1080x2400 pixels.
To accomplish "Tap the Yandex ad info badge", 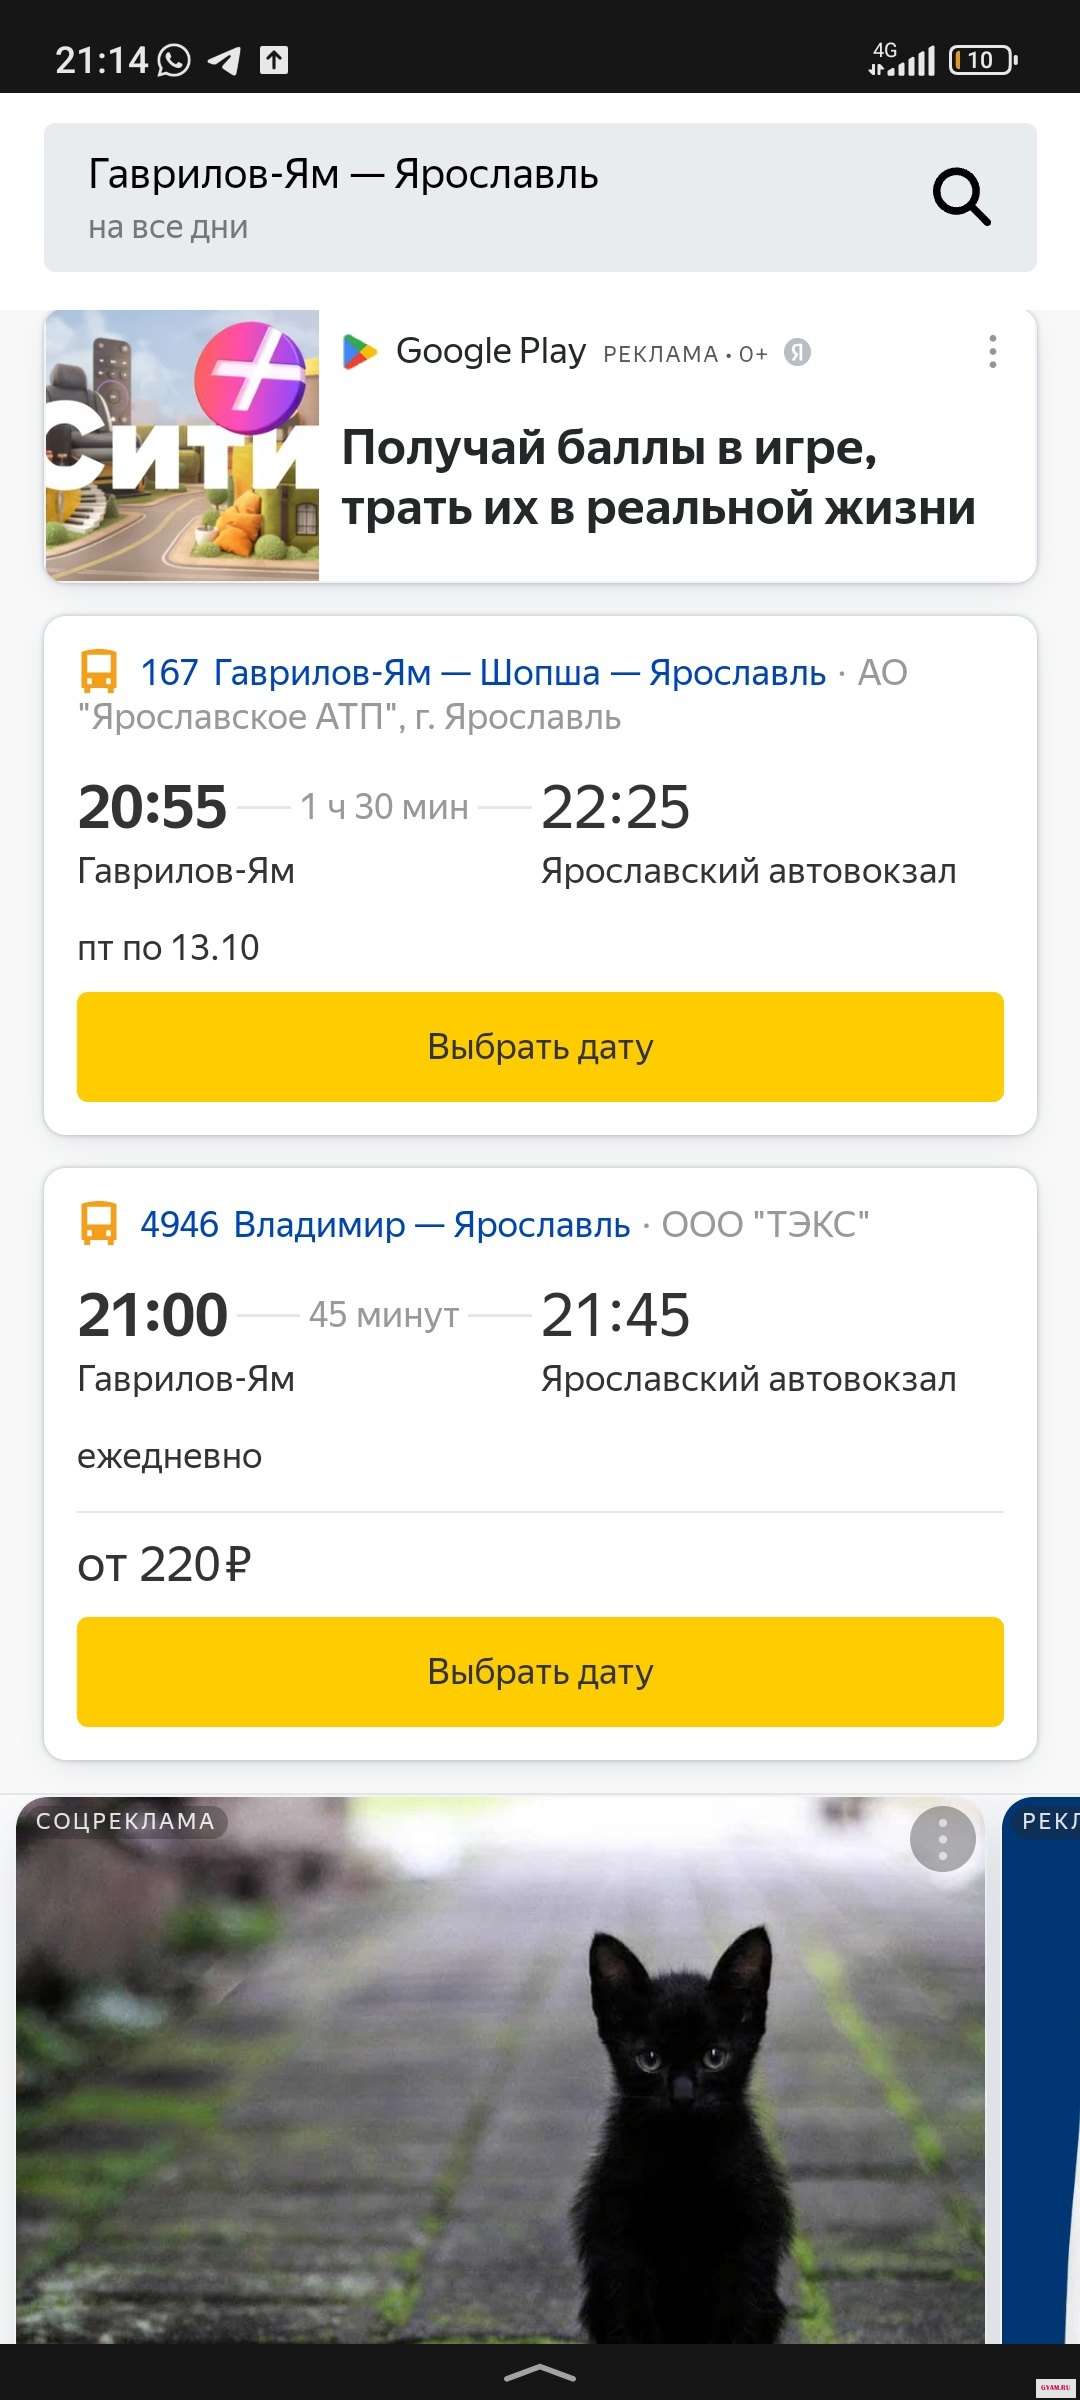I will coord(797,352).
